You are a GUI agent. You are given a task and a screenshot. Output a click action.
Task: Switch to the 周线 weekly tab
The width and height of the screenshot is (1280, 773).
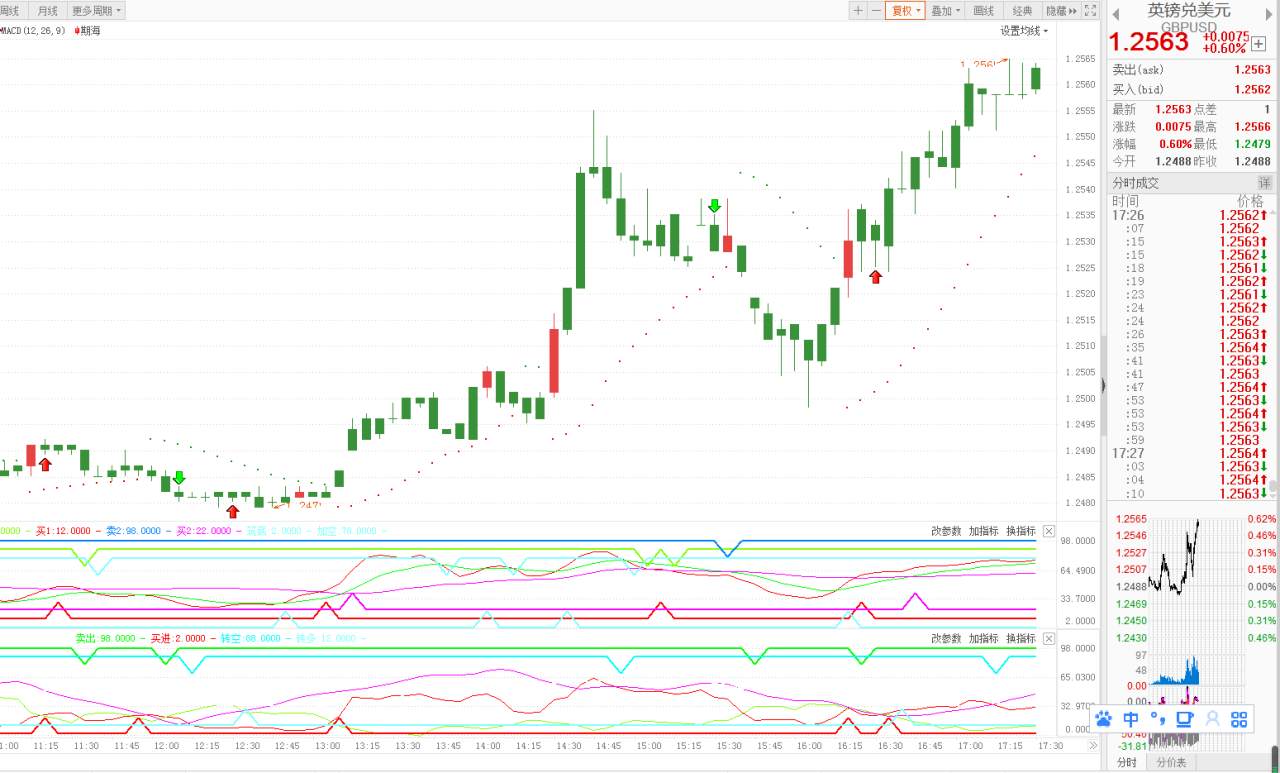click(13, 11)
